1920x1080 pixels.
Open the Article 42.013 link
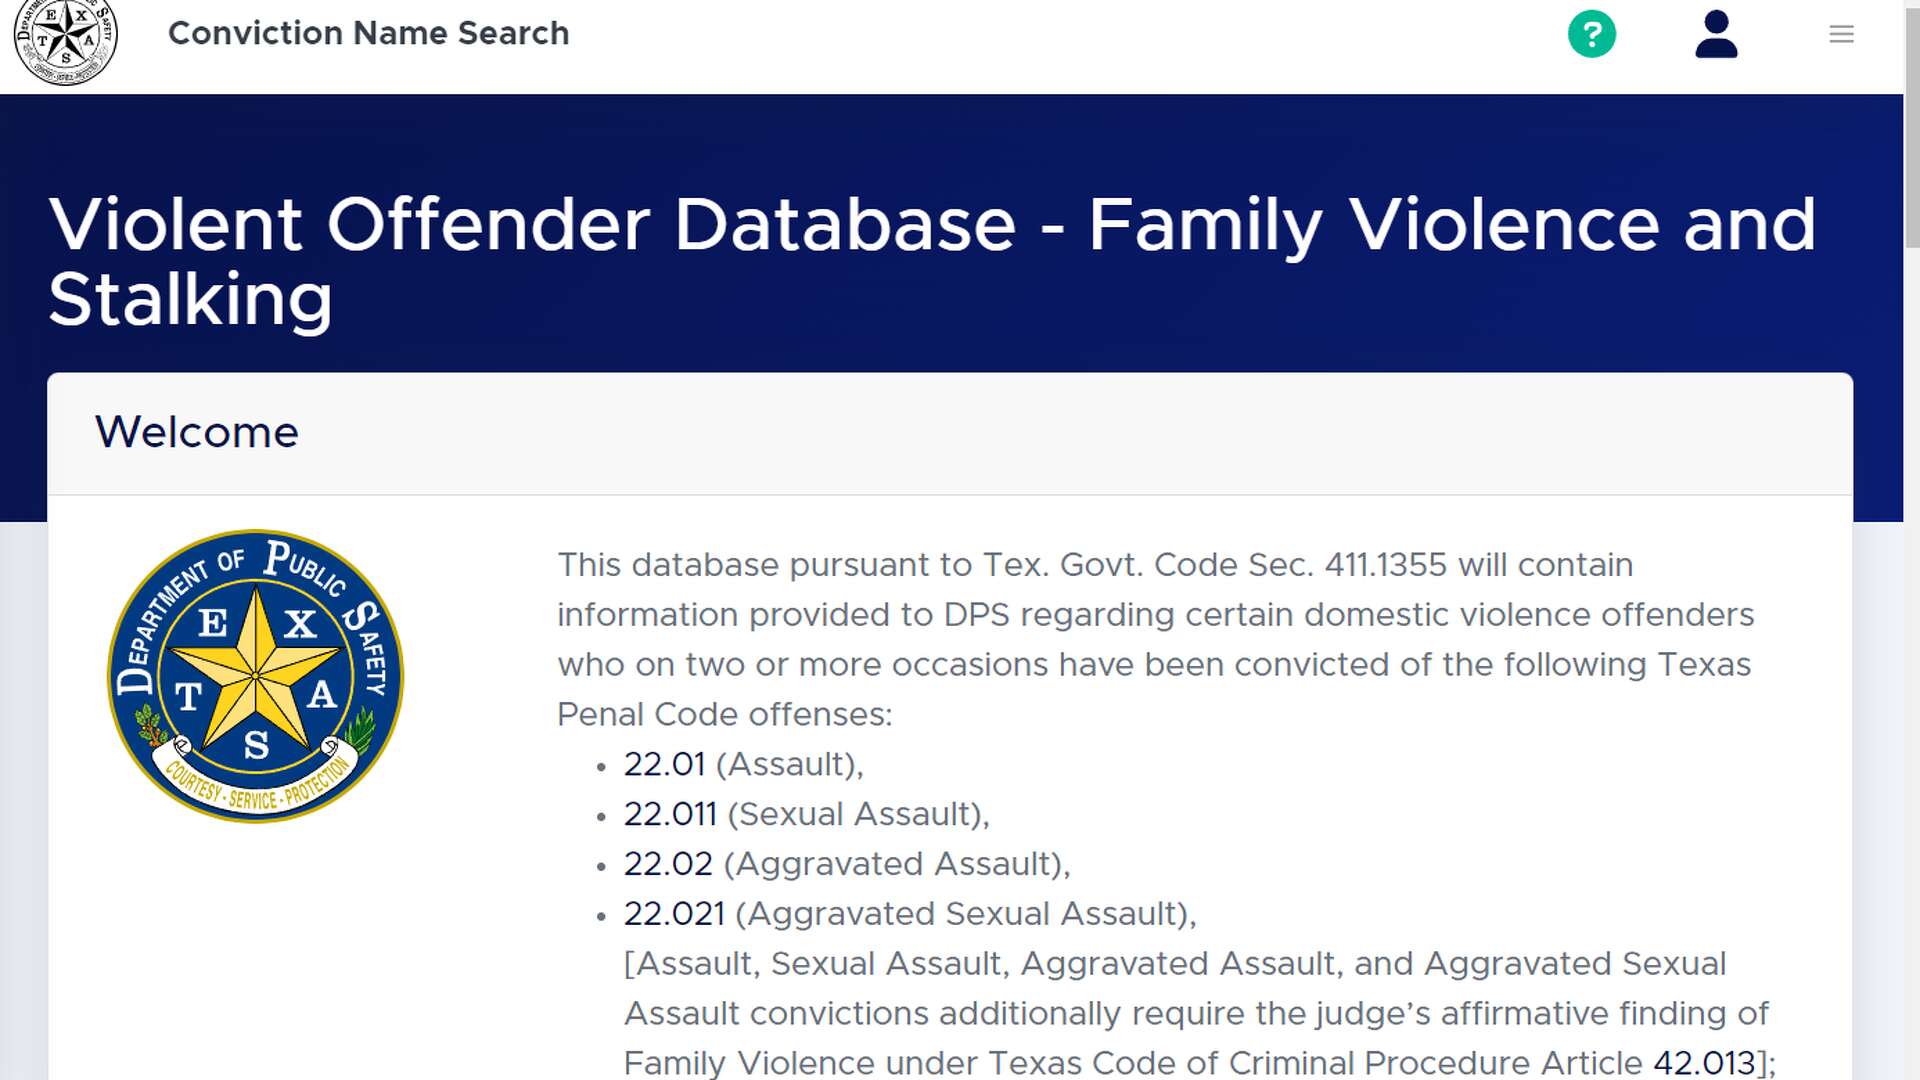point(1704,1063)
